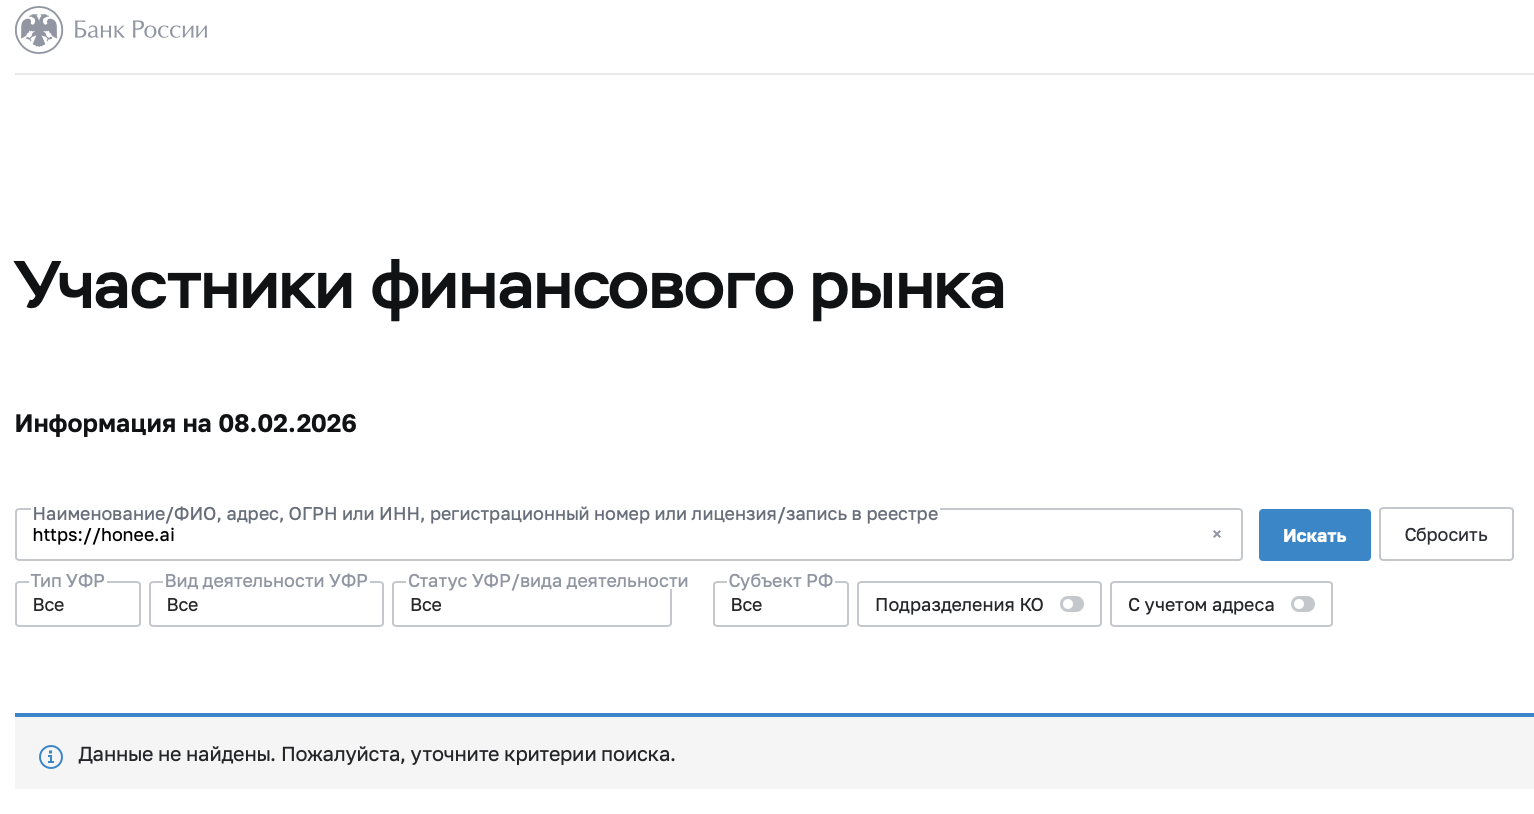Click the Подразделения КО label text
This screenshot has width=1534, height=814.
[x=958, y=605]
